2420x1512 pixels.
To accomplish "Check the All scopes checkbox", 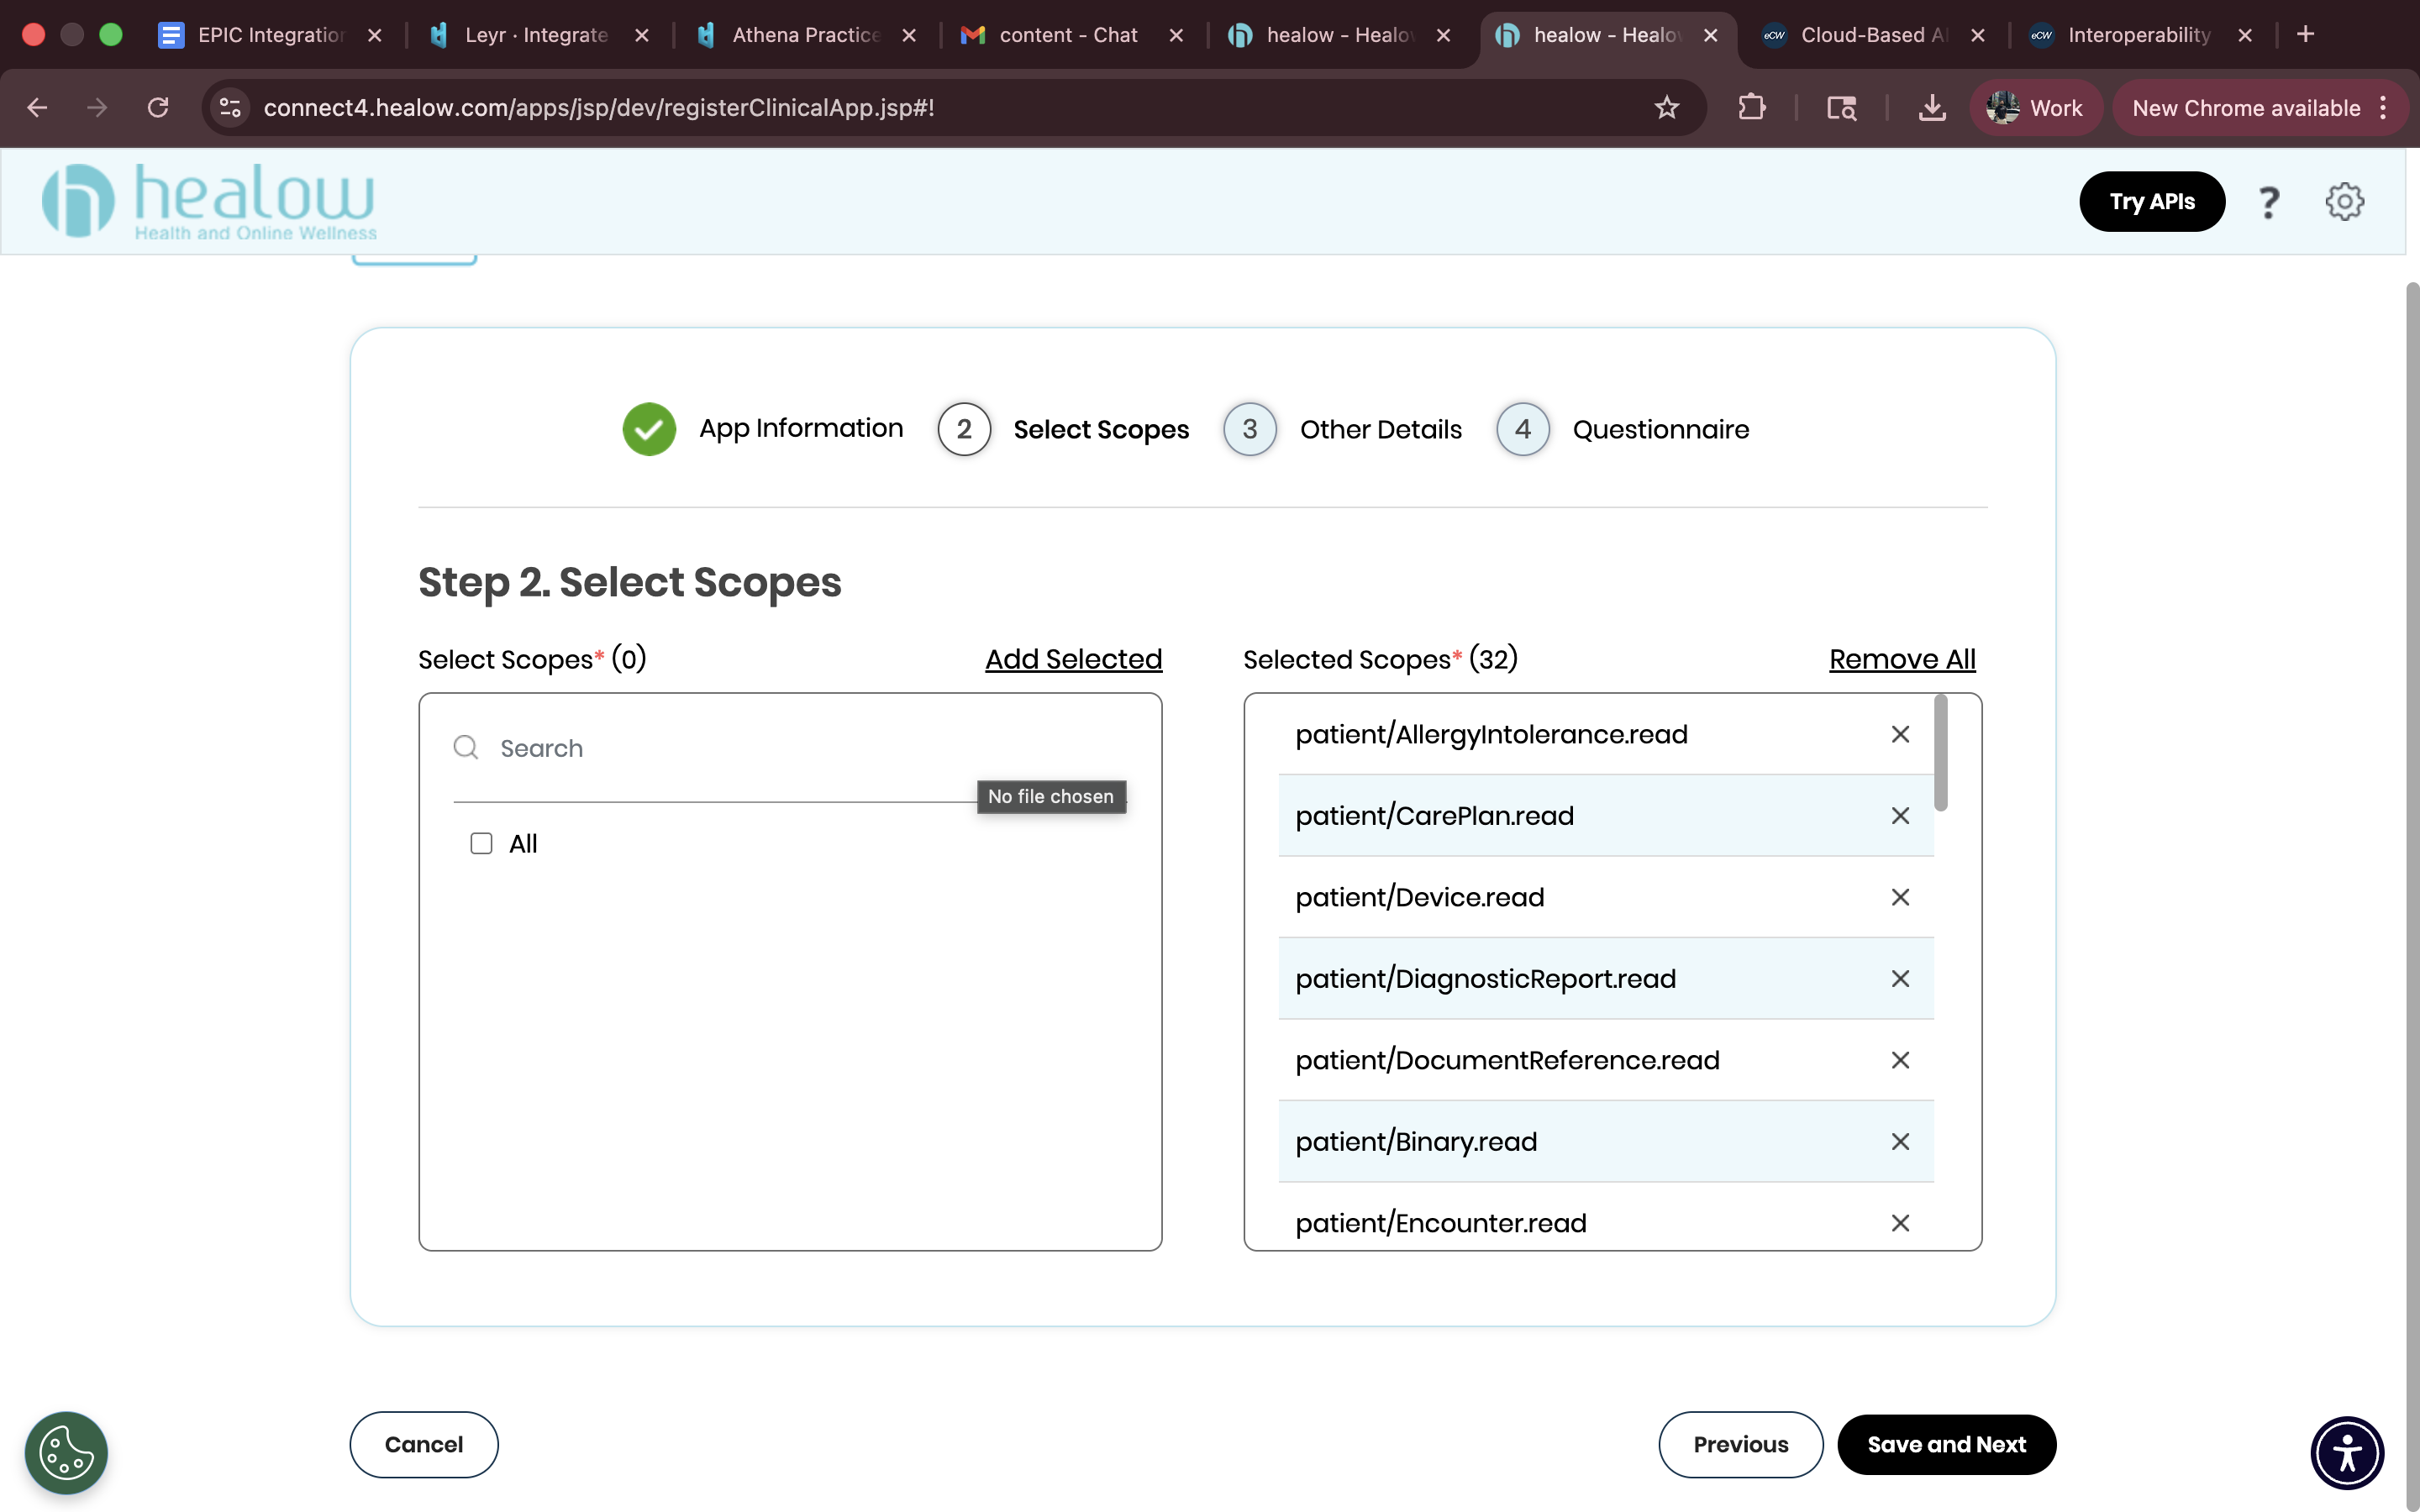I will (x=481, y=843).
